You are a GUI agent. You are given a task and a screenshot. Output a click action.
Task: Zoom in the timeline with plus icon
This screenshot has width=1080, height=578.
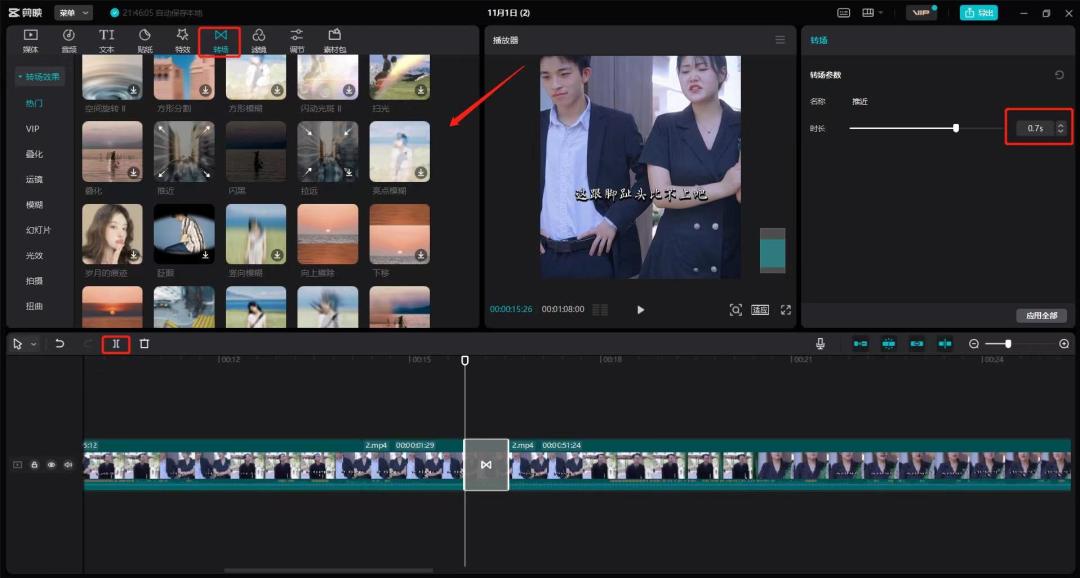pos(1064,344)
